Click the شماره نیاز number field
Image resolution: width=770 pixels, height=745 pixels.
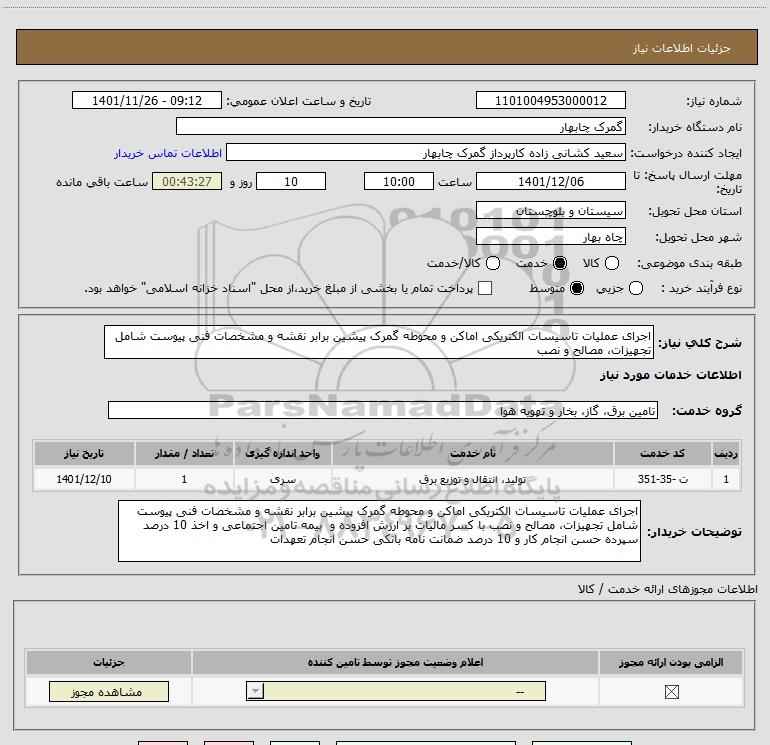(550, 100)
